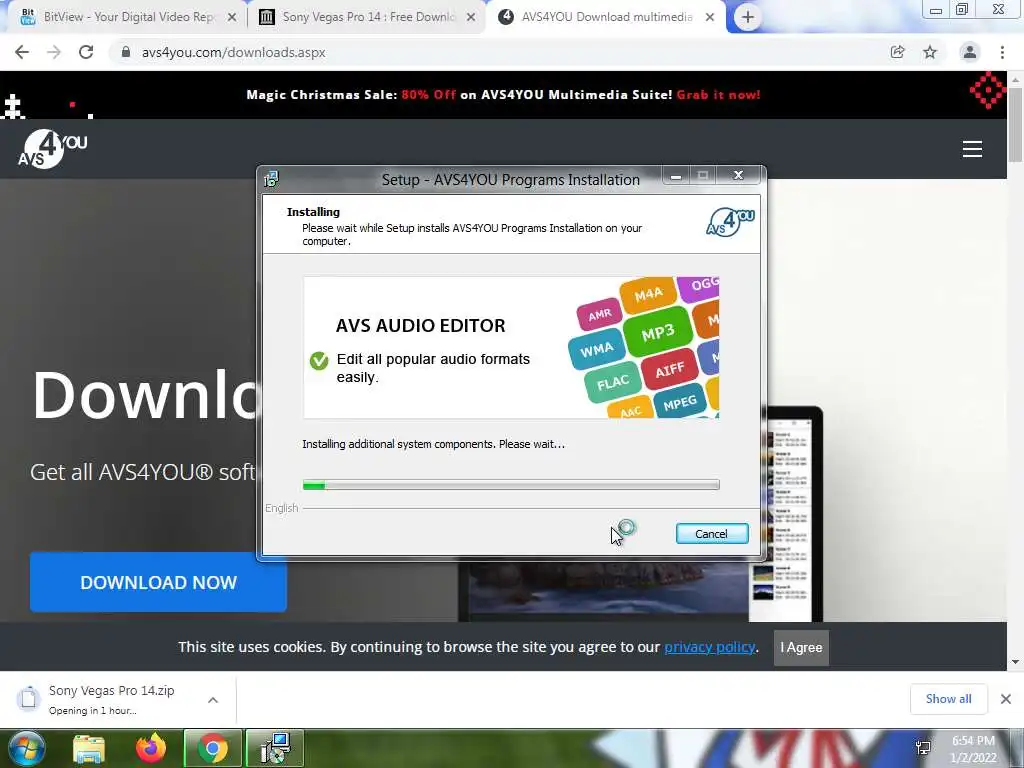Close the Sony Vegas Pro 14 tab
Image resolution: width=1024 pixels, height=768 pixels.
[x=471, y=17]
